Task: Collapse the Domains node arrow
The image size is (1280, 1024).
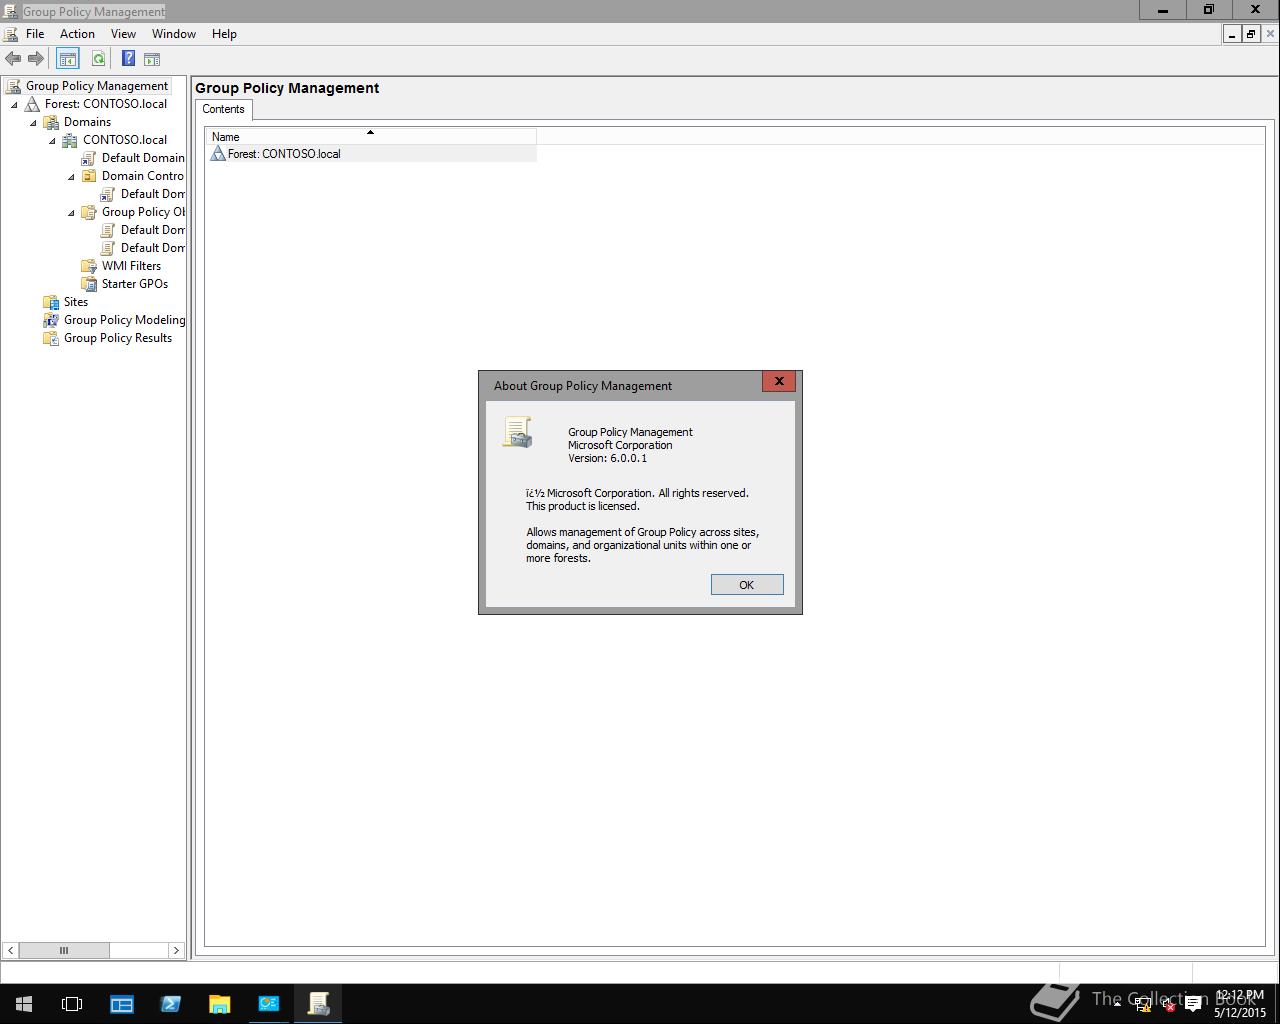Action: (33, 122)
